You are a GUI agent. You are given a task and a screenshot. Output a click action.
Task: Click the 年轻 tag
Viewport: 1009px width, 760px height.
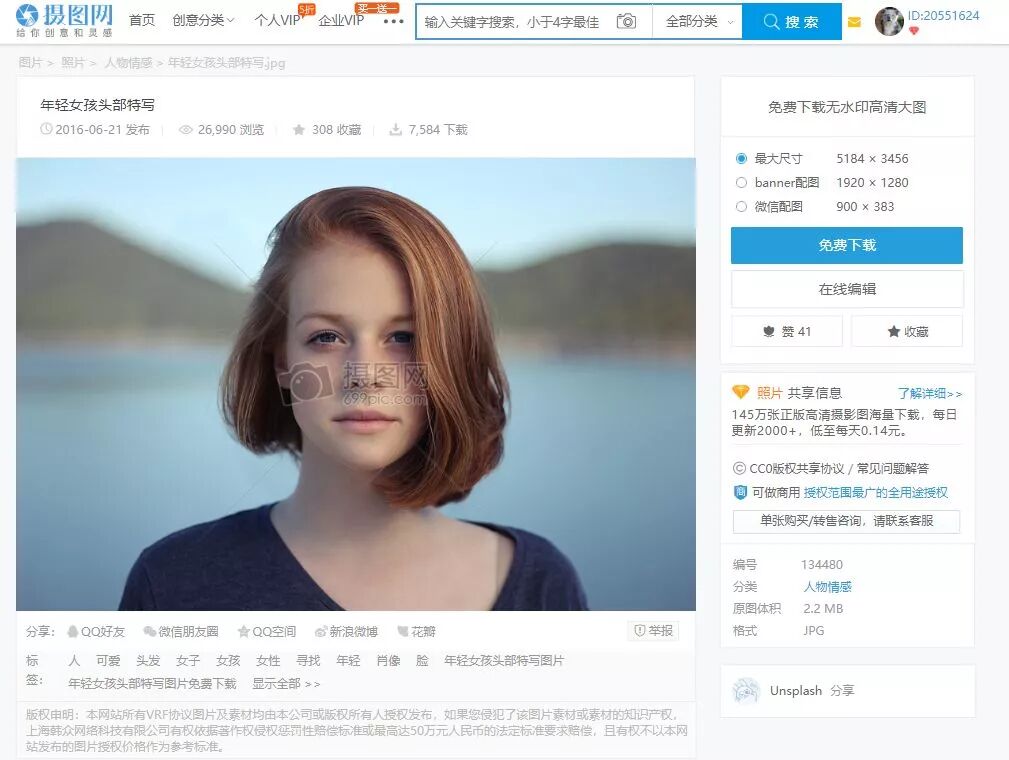[348, 660]
